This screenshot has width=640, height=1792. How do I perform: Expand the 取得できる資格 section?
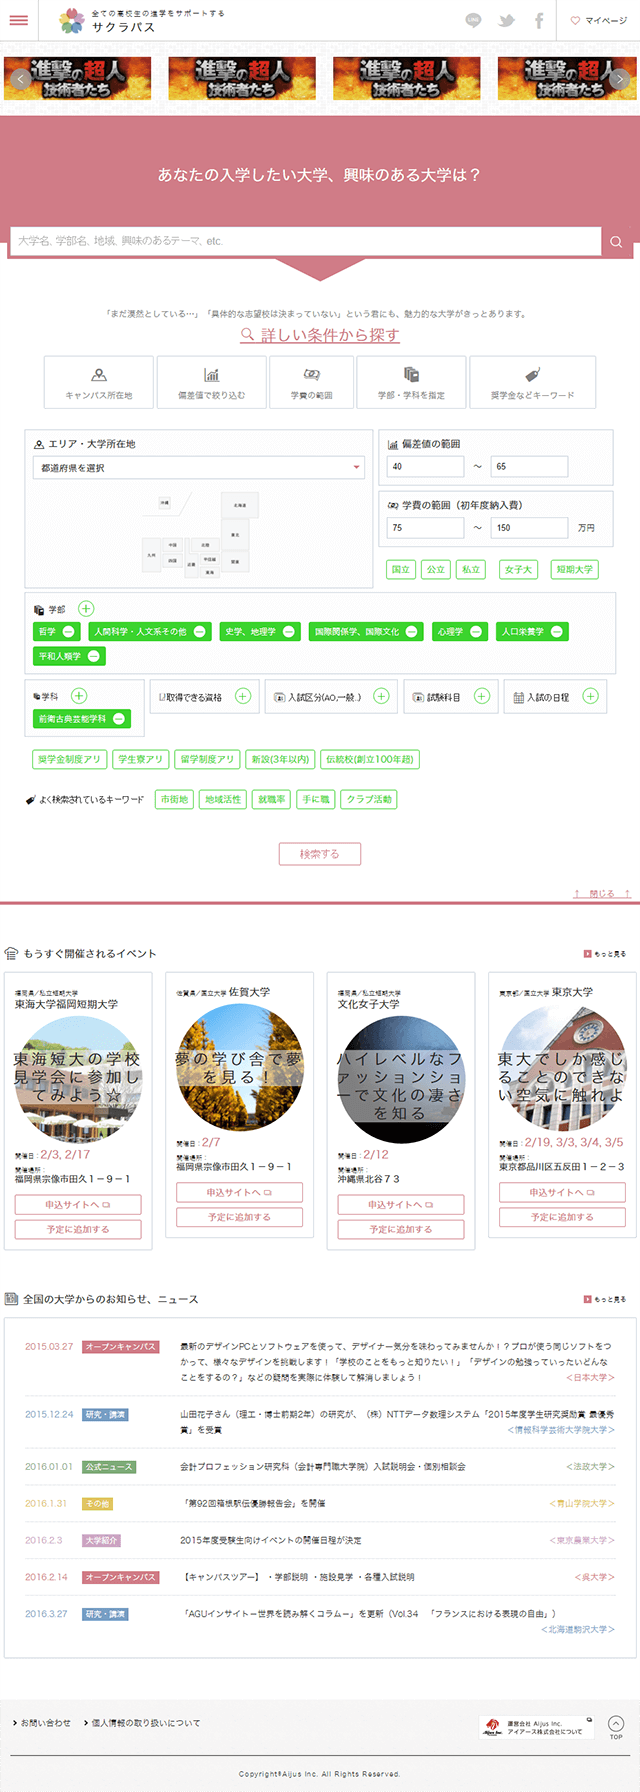pyautogui.click(x=243, y=696)
